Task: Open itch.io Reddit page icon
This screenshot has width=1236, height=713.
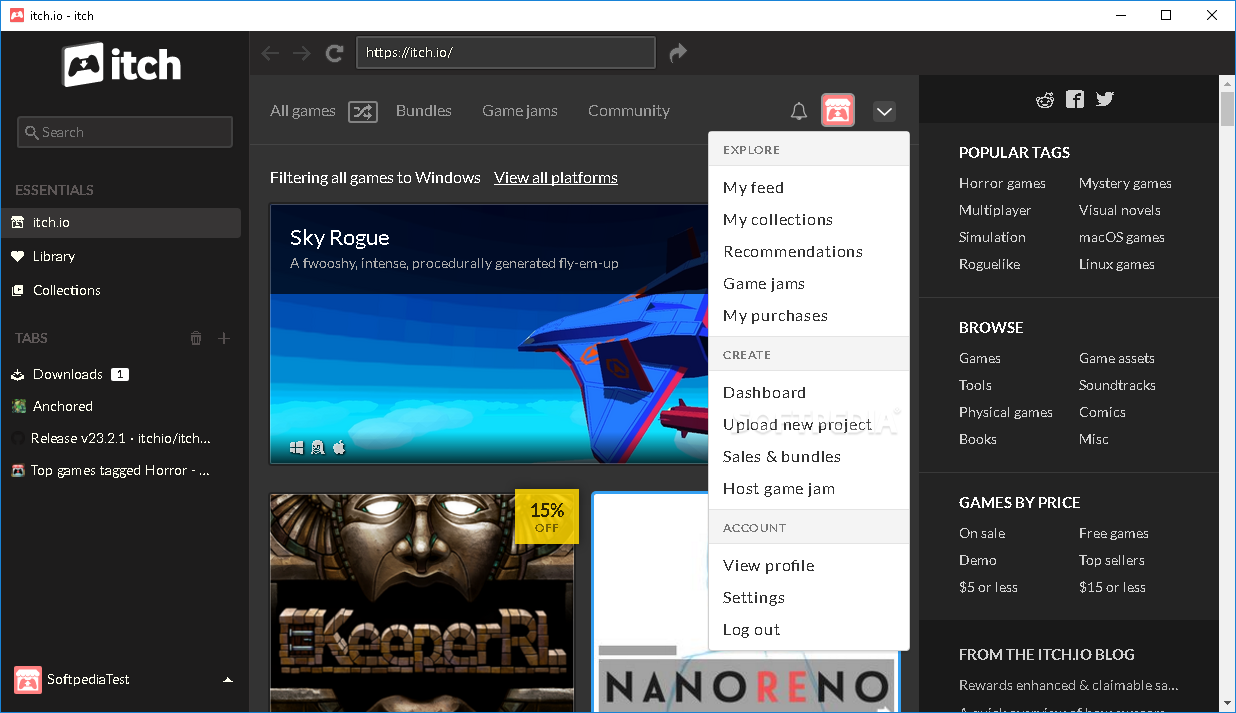Action: point(1045,99)
